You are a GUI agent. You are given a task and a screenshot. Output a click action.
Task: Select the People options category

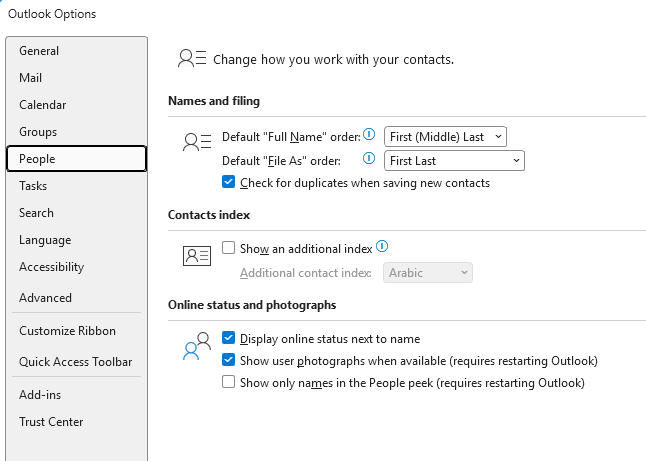tap(77, 159)
